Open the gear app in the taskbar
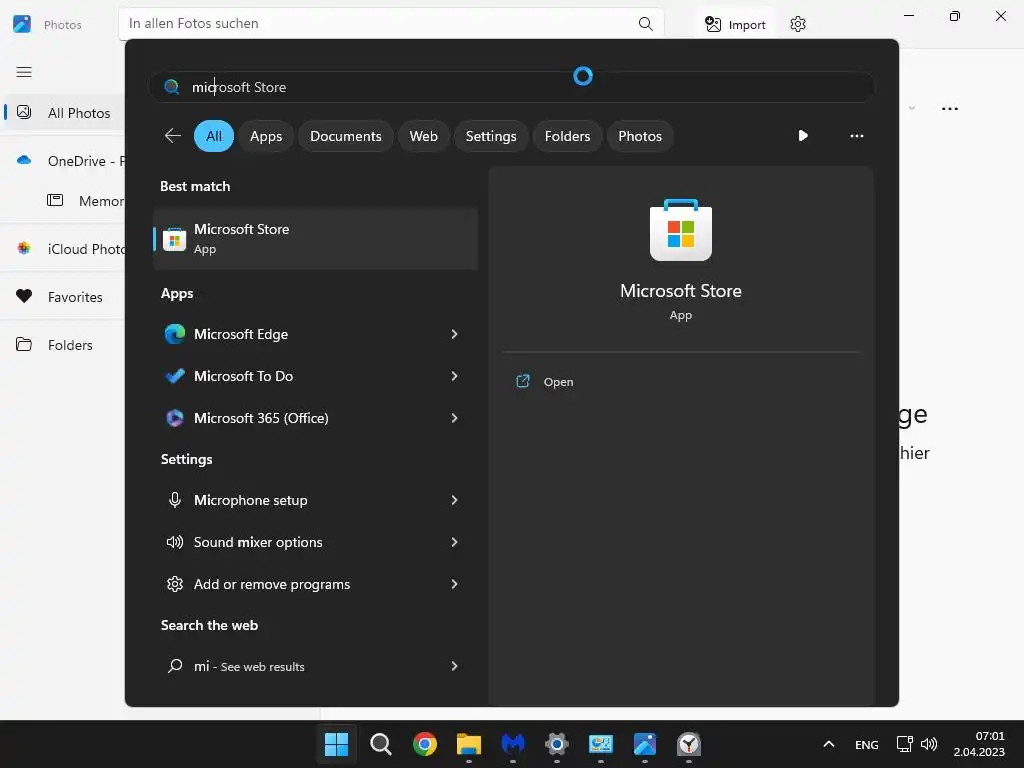This screenshot has height=768, width=1024. [556, 744]
